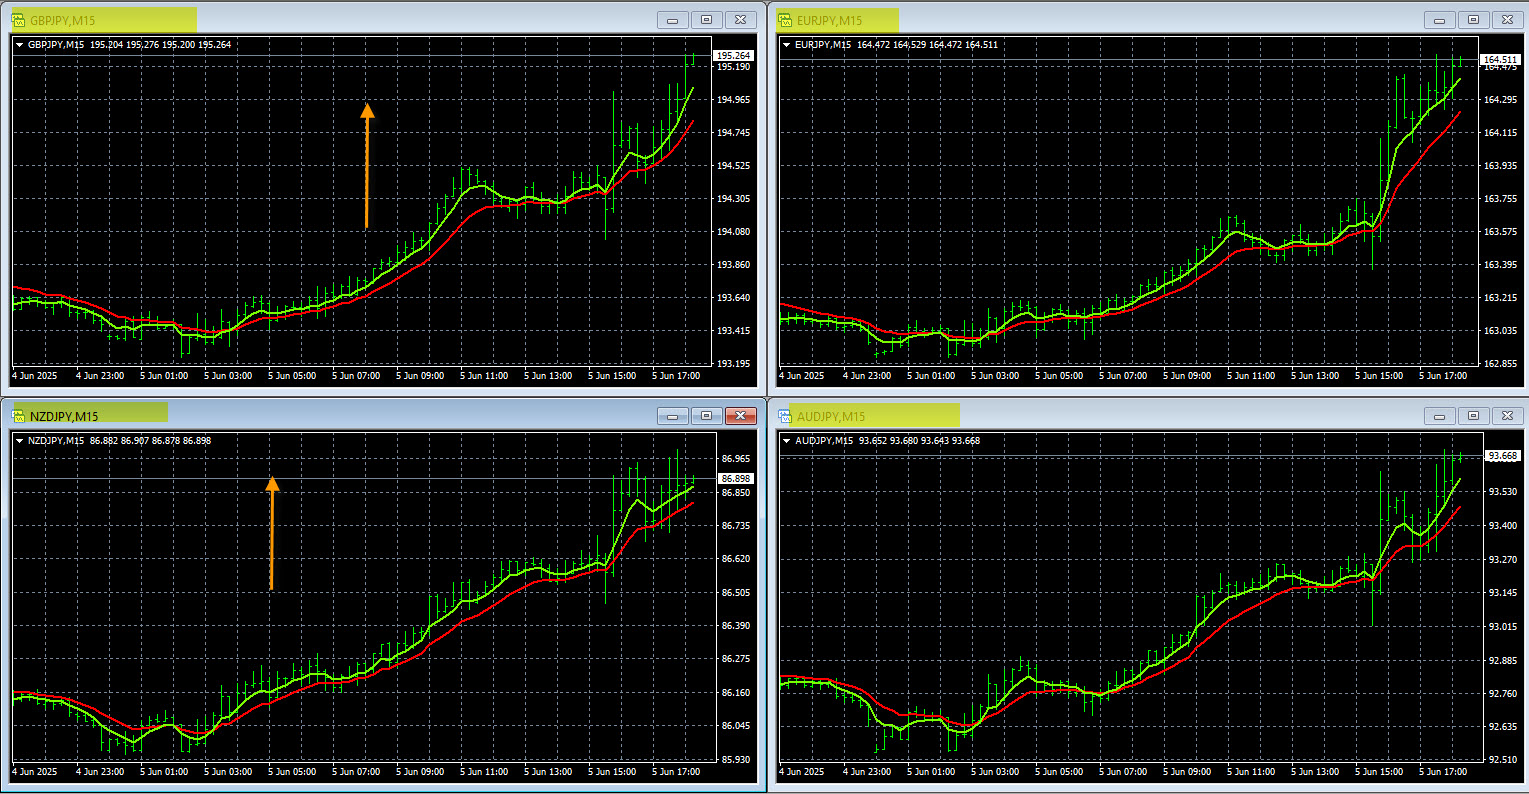Viewport: 1529px width, 794px height.
Task: Maximize the EURJPY chart window
Action: point(1473,19)
